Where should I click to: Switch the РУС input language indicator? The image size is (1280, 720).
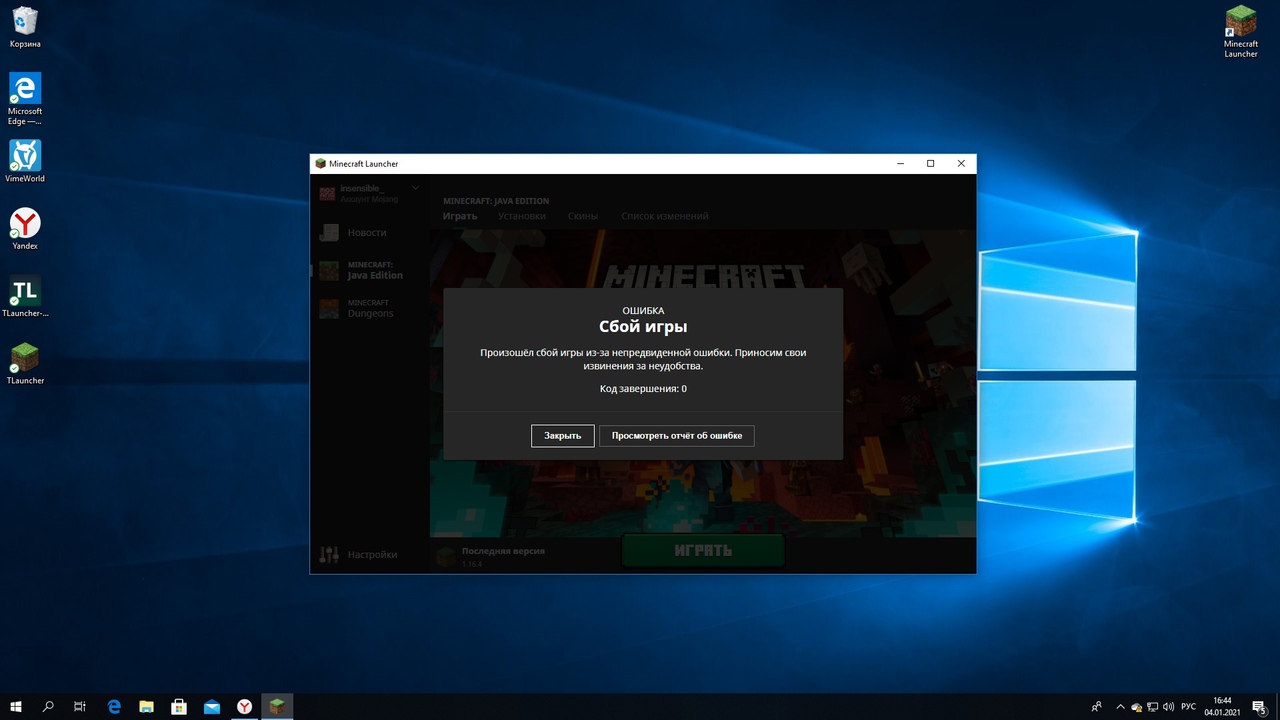coord(1189,707)
